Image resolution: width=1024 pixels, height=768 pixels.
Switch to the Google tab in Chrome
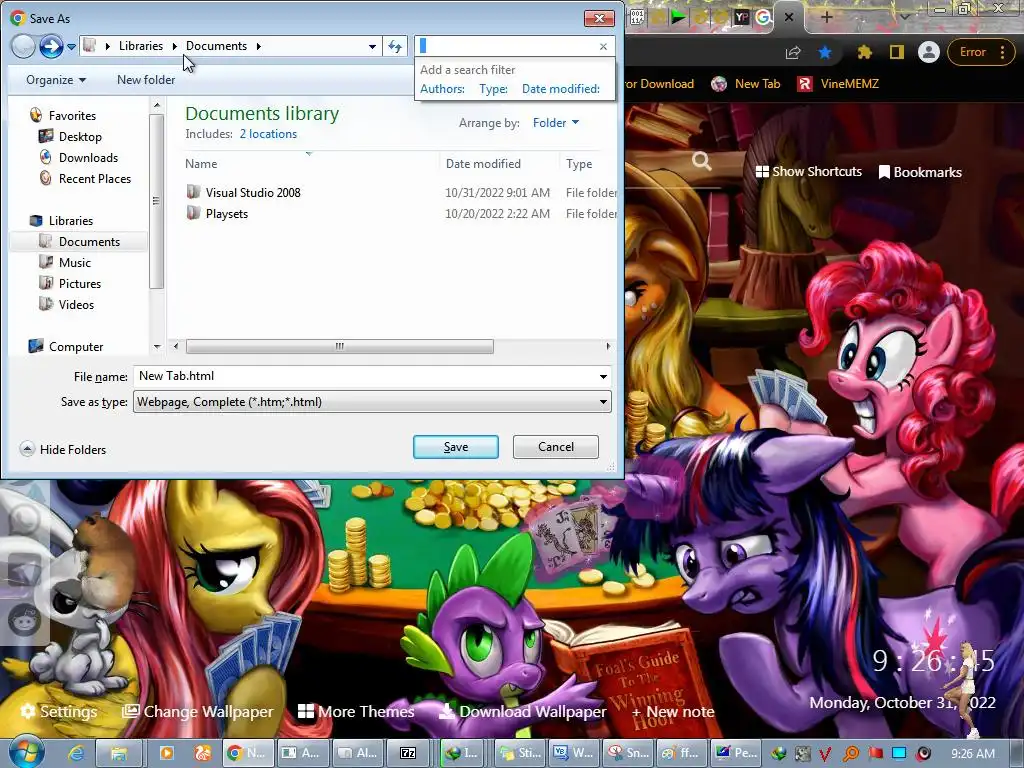pyautogui.click(x=763, y=18)
